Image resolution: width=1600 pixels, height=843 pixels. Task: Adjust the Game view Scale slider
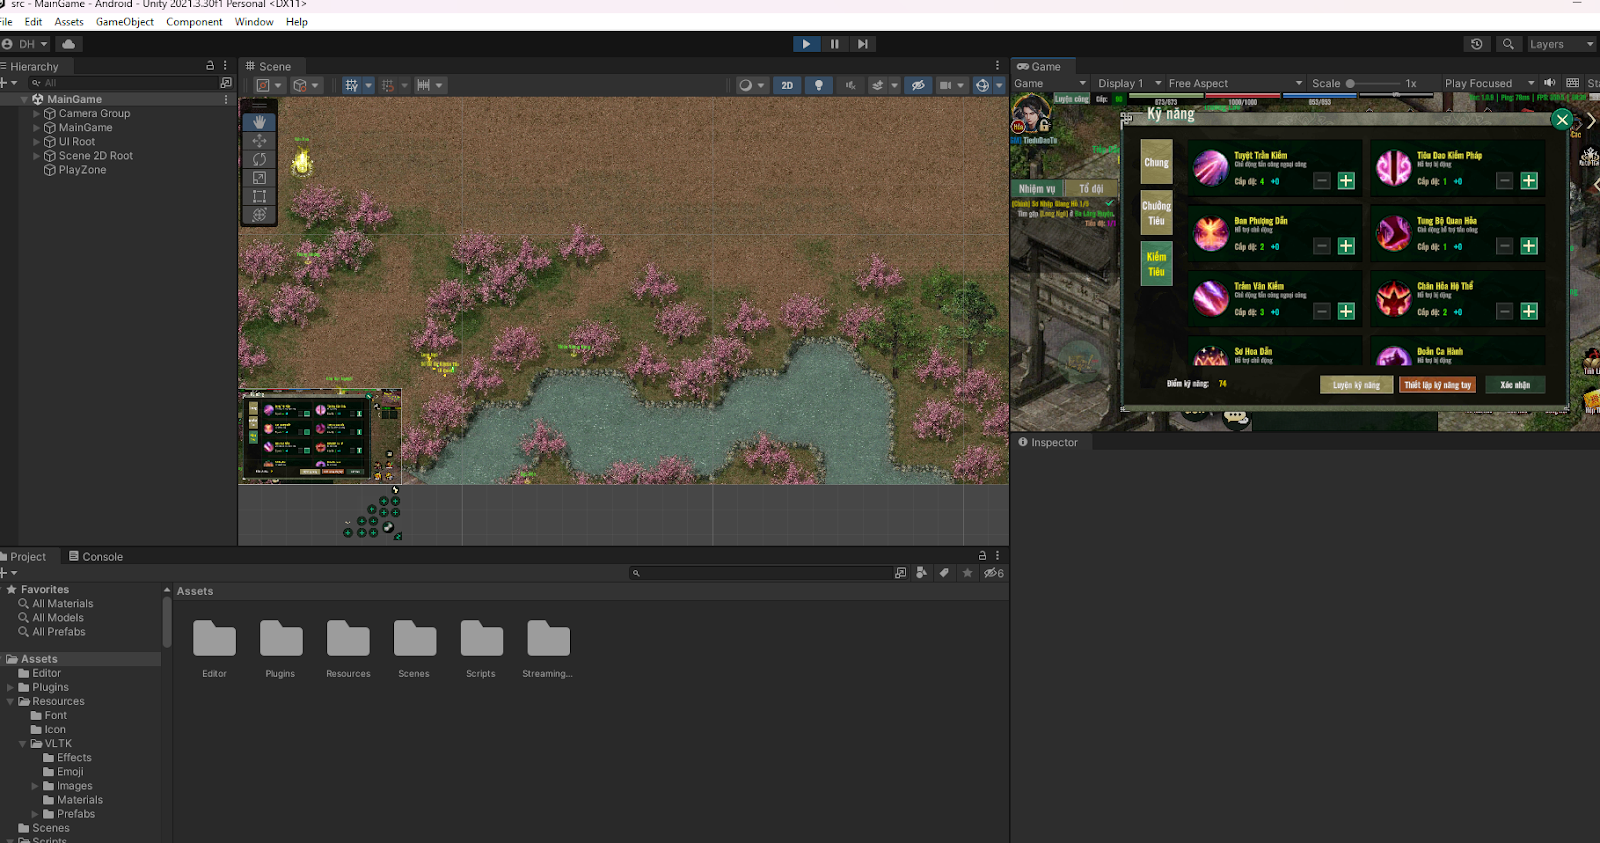(1372, 83)
